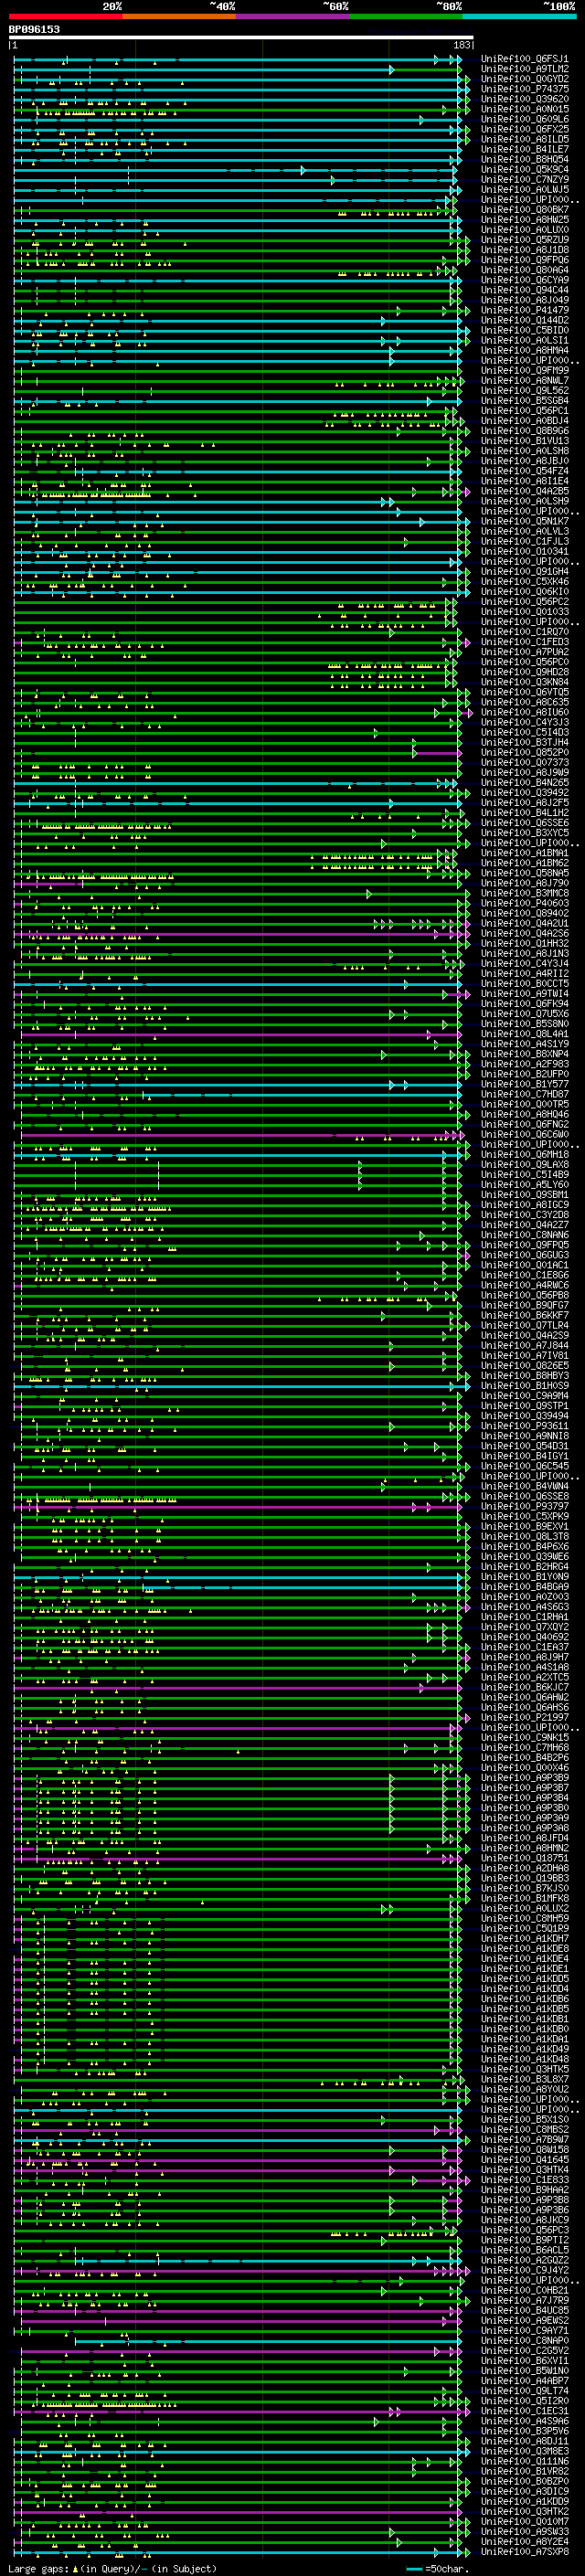Click the white query ruler bar ending at 183
Image resolution: width=585 pixels, height=2576 pixels.
tap(241, 37)
